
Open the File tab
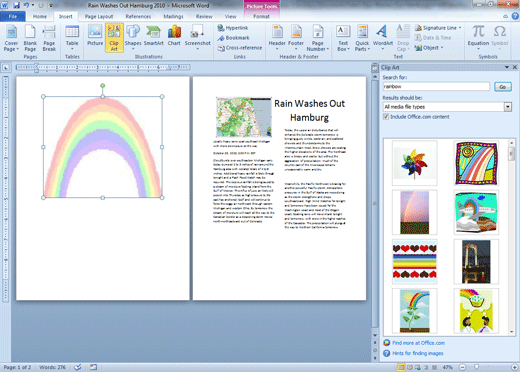[13, 16]
